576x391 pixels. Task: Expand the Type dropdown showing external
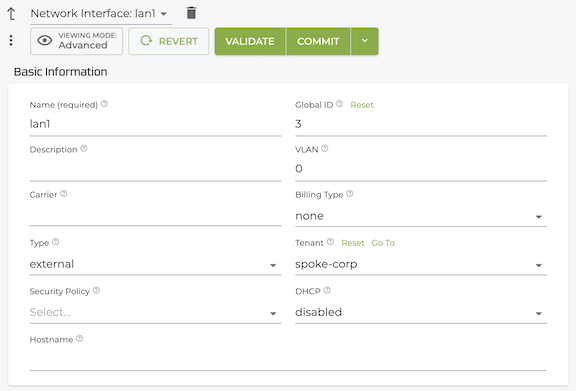point(155,264)
